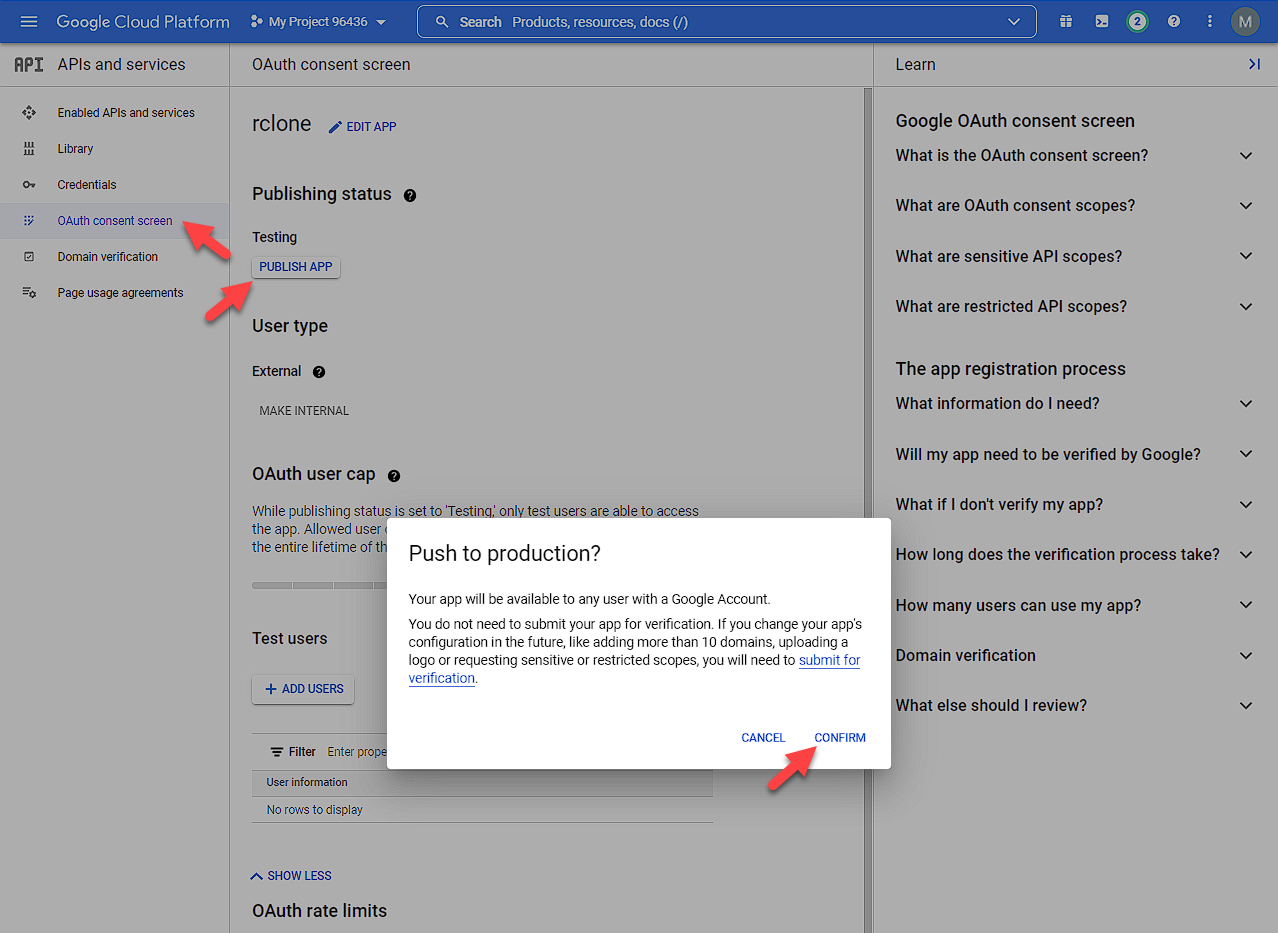Open Library in sidebar
Viewport: 1278px width, 933px height.
(x=75, y=149)
